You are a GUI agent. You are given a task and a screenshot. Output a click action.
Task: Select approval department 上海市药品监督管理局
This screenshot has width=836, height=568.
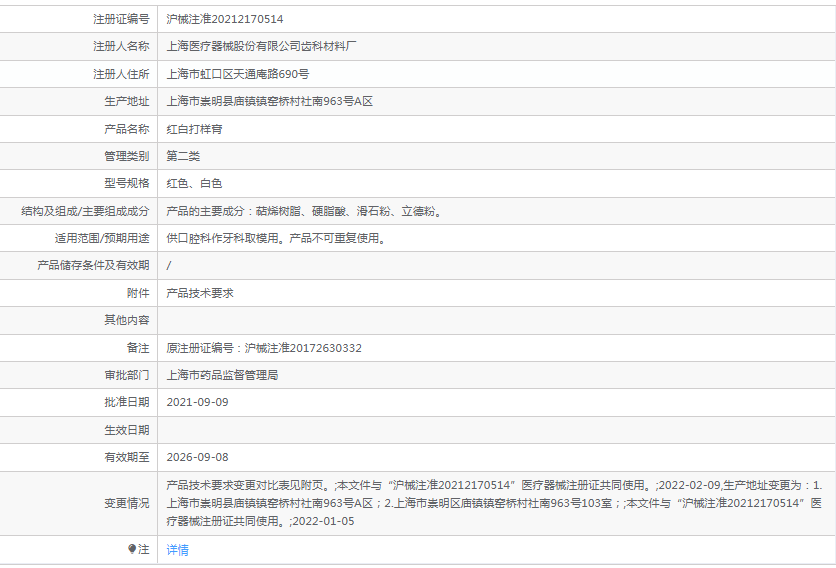222,375
